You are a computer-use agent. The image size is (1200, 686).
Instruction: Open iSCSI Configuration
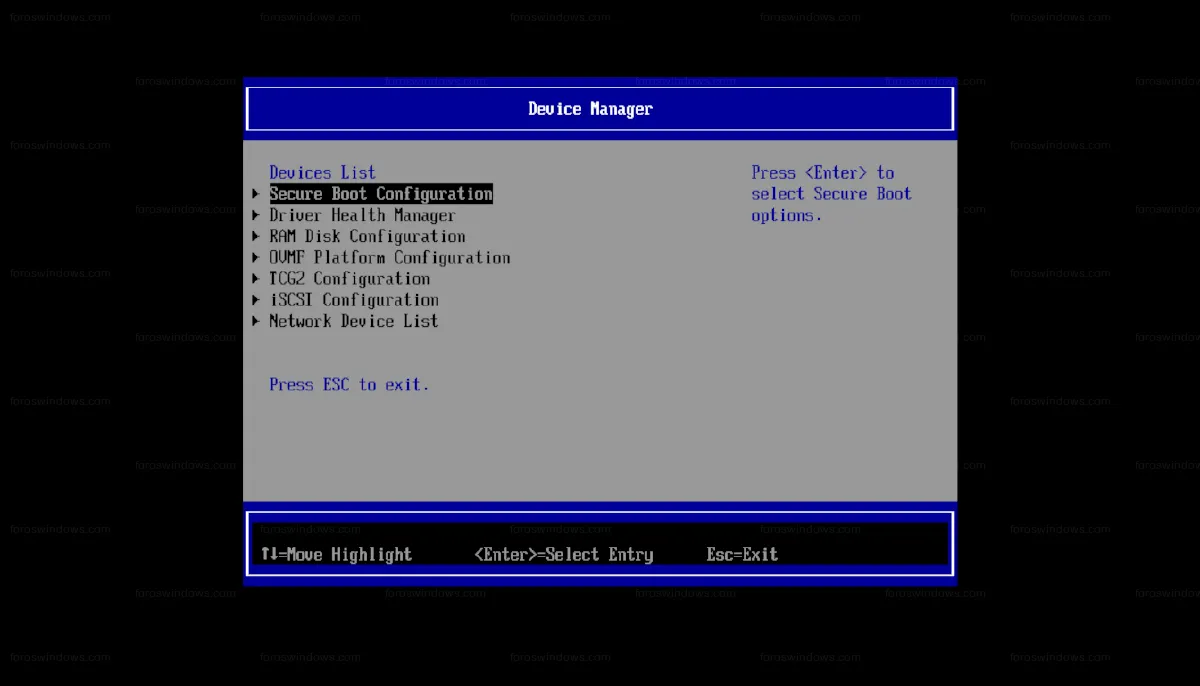coord(354,299)
